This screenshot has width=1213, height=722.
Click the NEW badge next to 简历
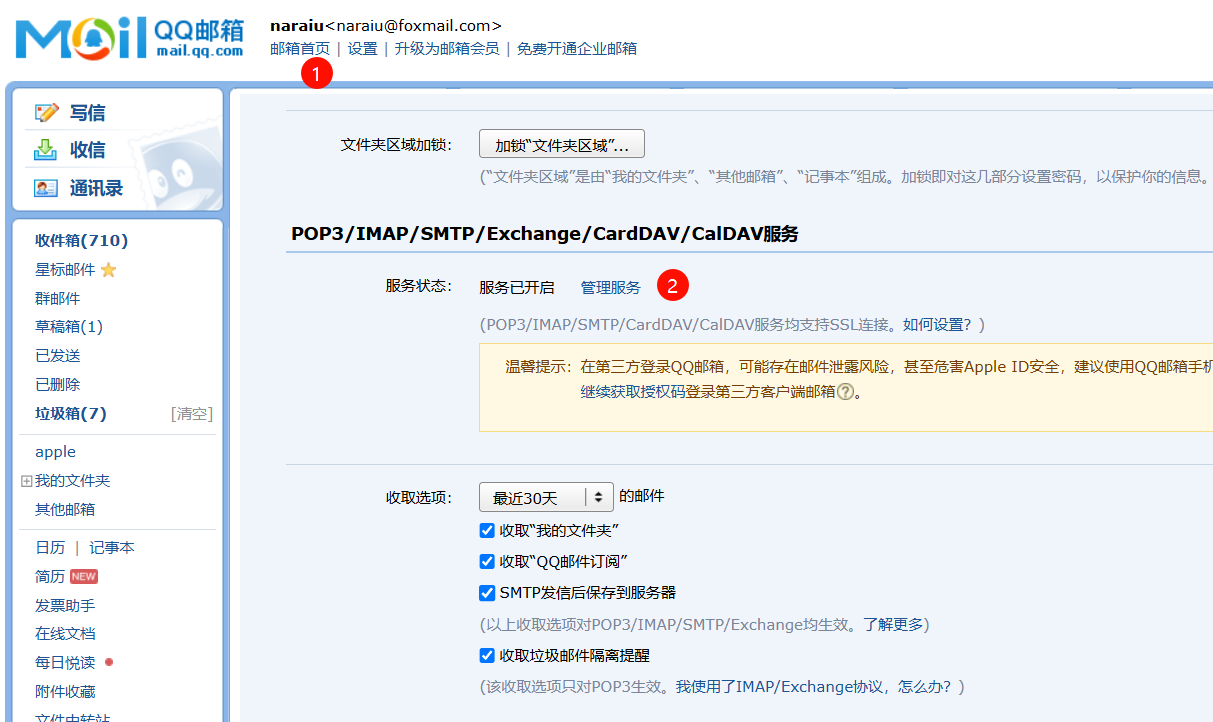click(84, 576)
